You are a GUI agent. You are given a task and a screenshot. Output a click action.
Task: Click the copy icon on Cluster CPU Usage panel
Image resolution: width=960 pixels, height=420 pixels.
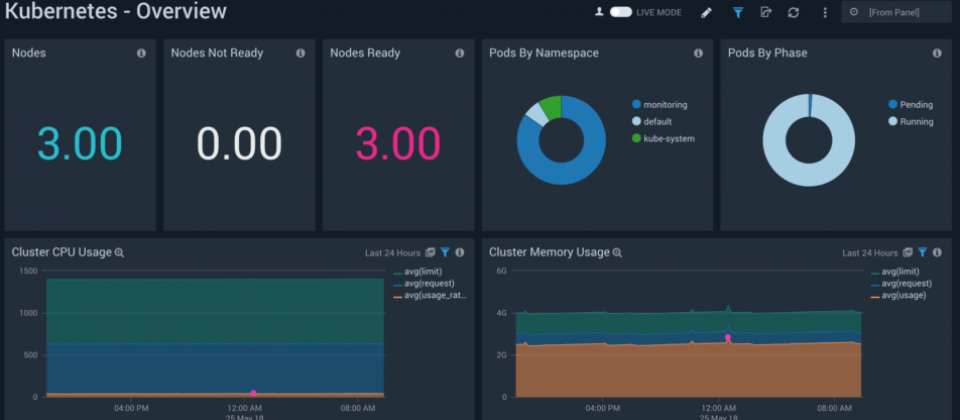coord(430,252)
